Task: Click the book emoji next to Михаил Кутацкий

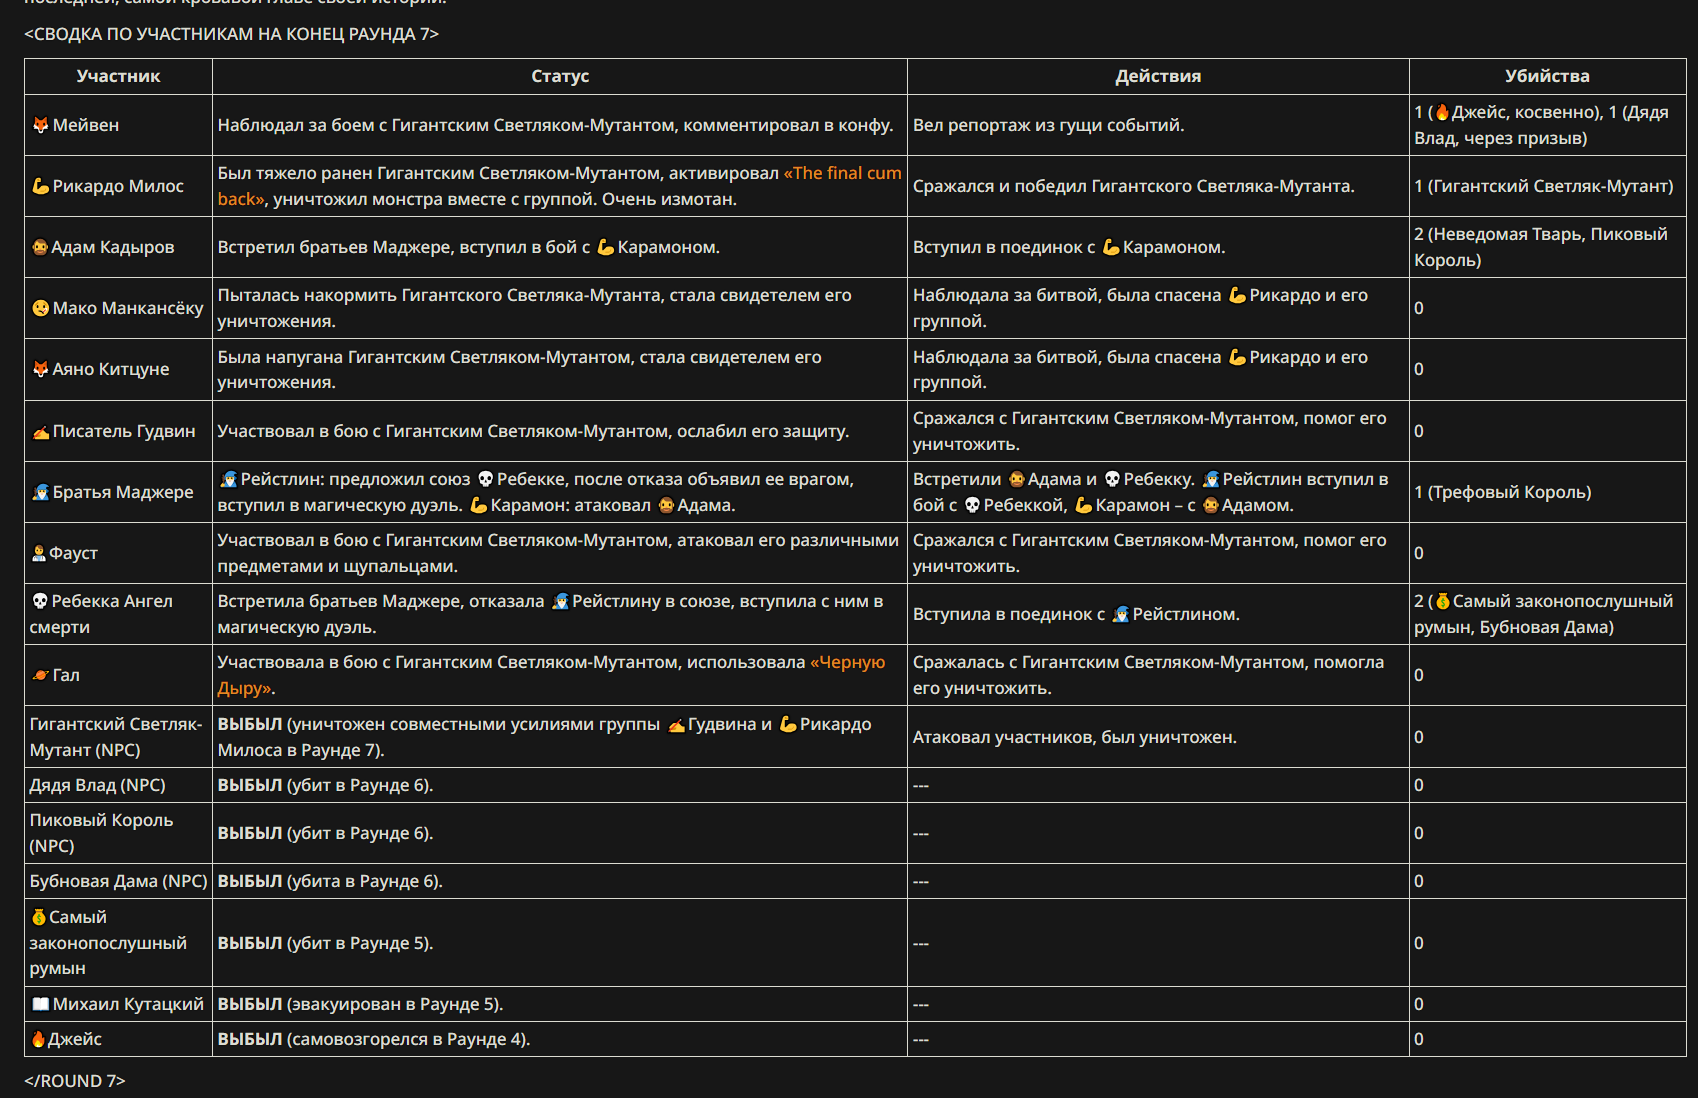Action: point(40,1004)
